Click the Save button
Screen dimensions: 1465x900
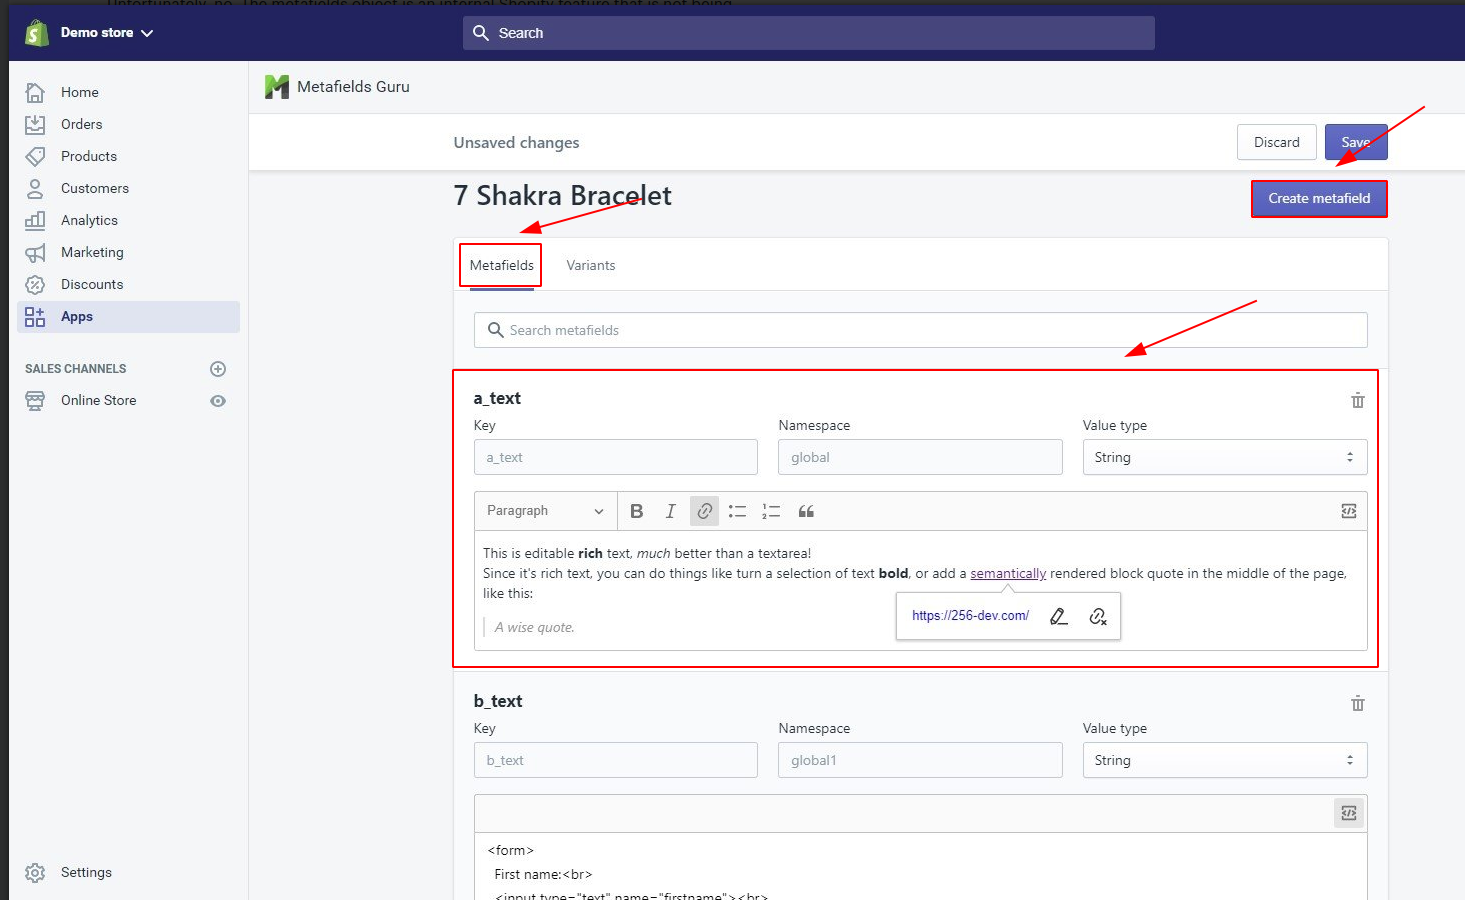[x=1356, y=142]
